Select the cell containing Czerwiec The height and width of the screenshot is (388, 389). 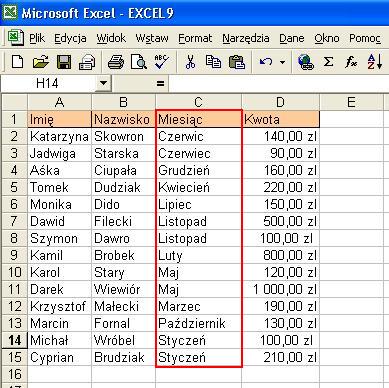(x=198, y=153)
